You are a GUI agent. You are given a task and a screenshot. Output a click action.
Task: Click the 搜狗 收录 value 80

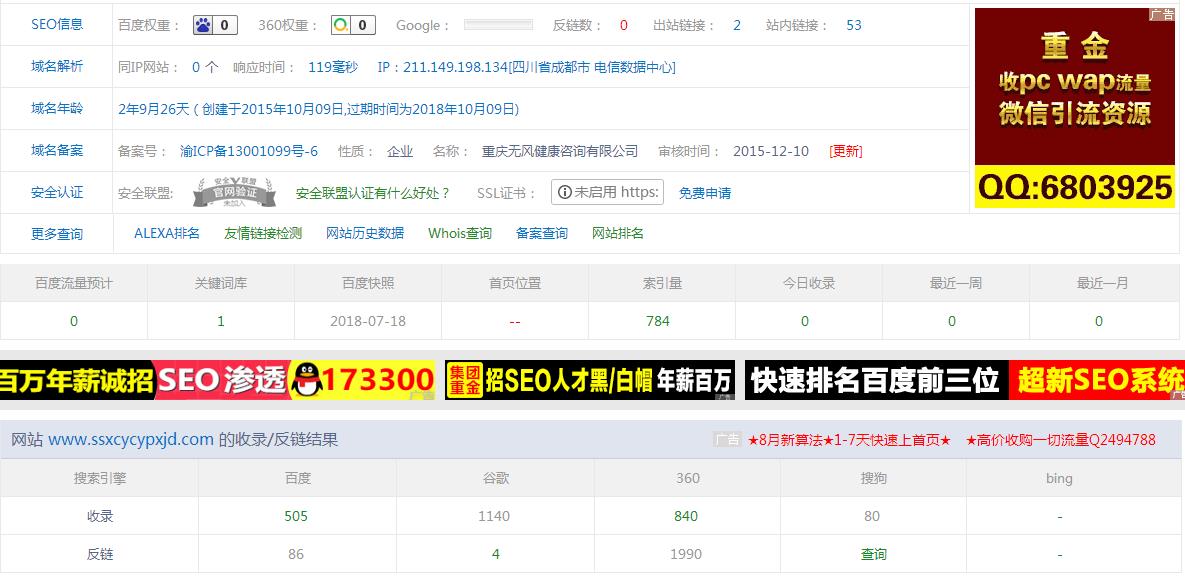872,516
